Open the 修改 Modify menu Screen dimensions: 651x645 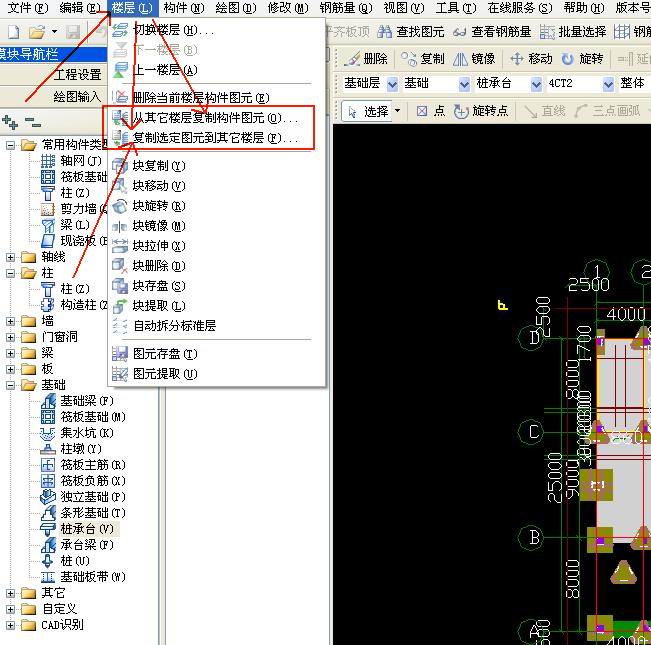click(x=288, y=7)
